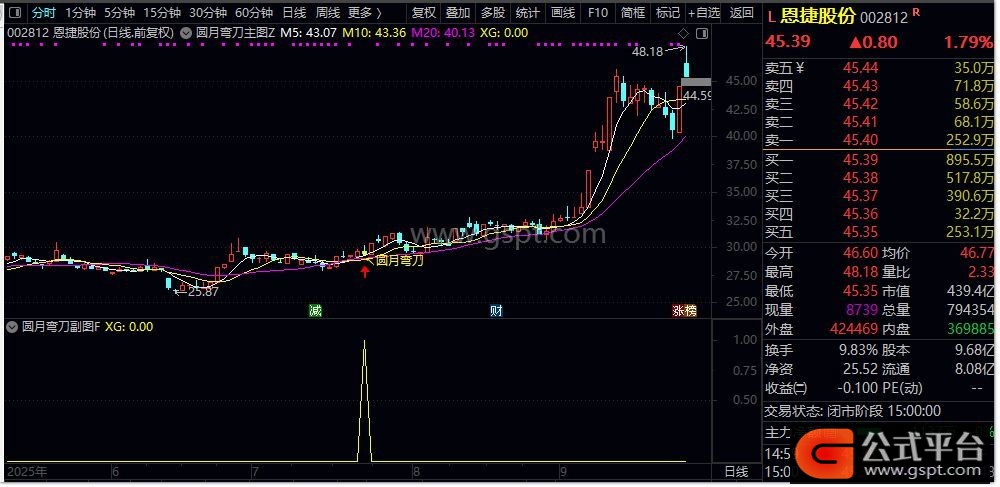Open the 统计 statistics tool

[x=527, y=12]
